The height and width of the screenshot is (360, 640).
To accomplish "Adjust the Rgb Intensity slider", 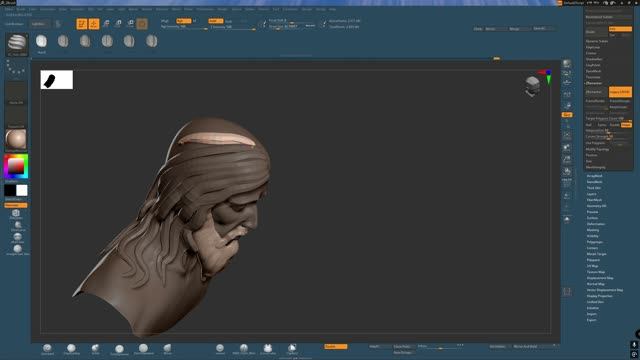I will [184, 27].
